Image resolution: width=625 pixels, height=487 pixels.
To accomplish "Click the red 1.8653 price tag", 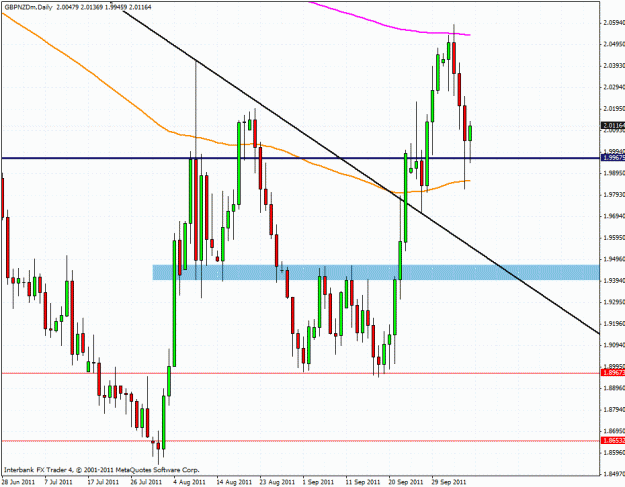I will [x=613, y=440].
